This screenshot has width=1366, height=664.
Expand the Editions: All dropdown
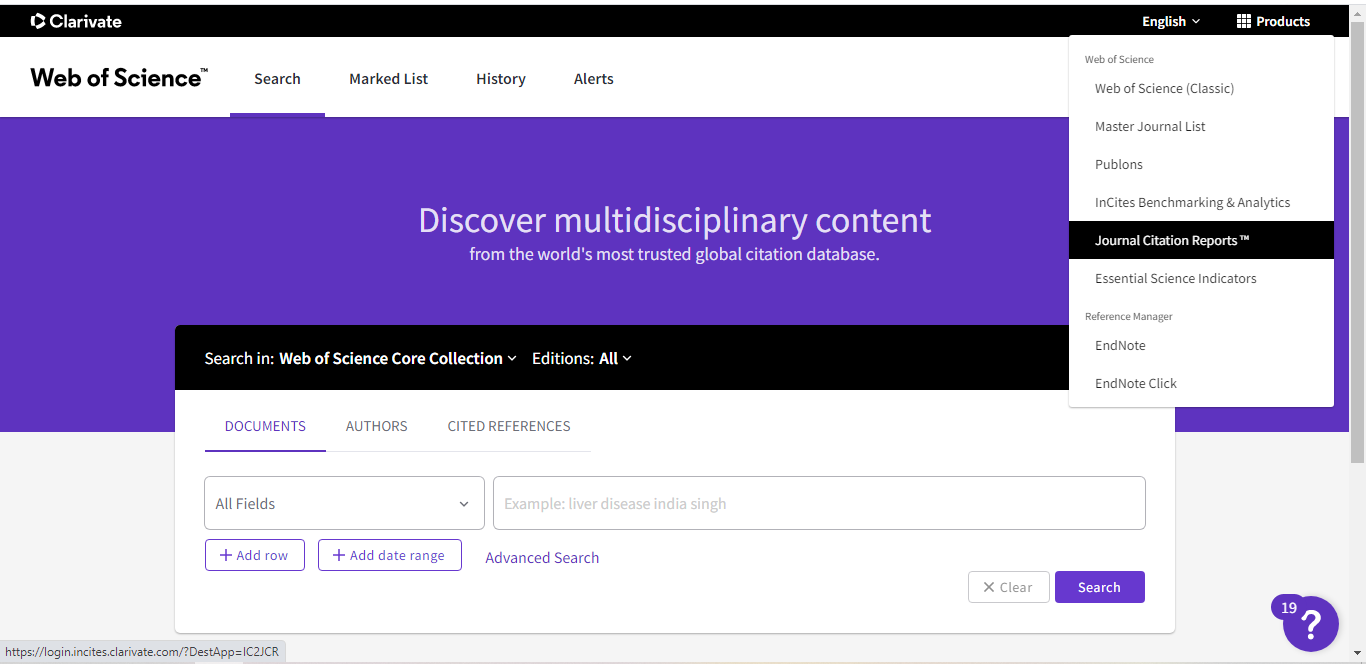pos(582,358)
